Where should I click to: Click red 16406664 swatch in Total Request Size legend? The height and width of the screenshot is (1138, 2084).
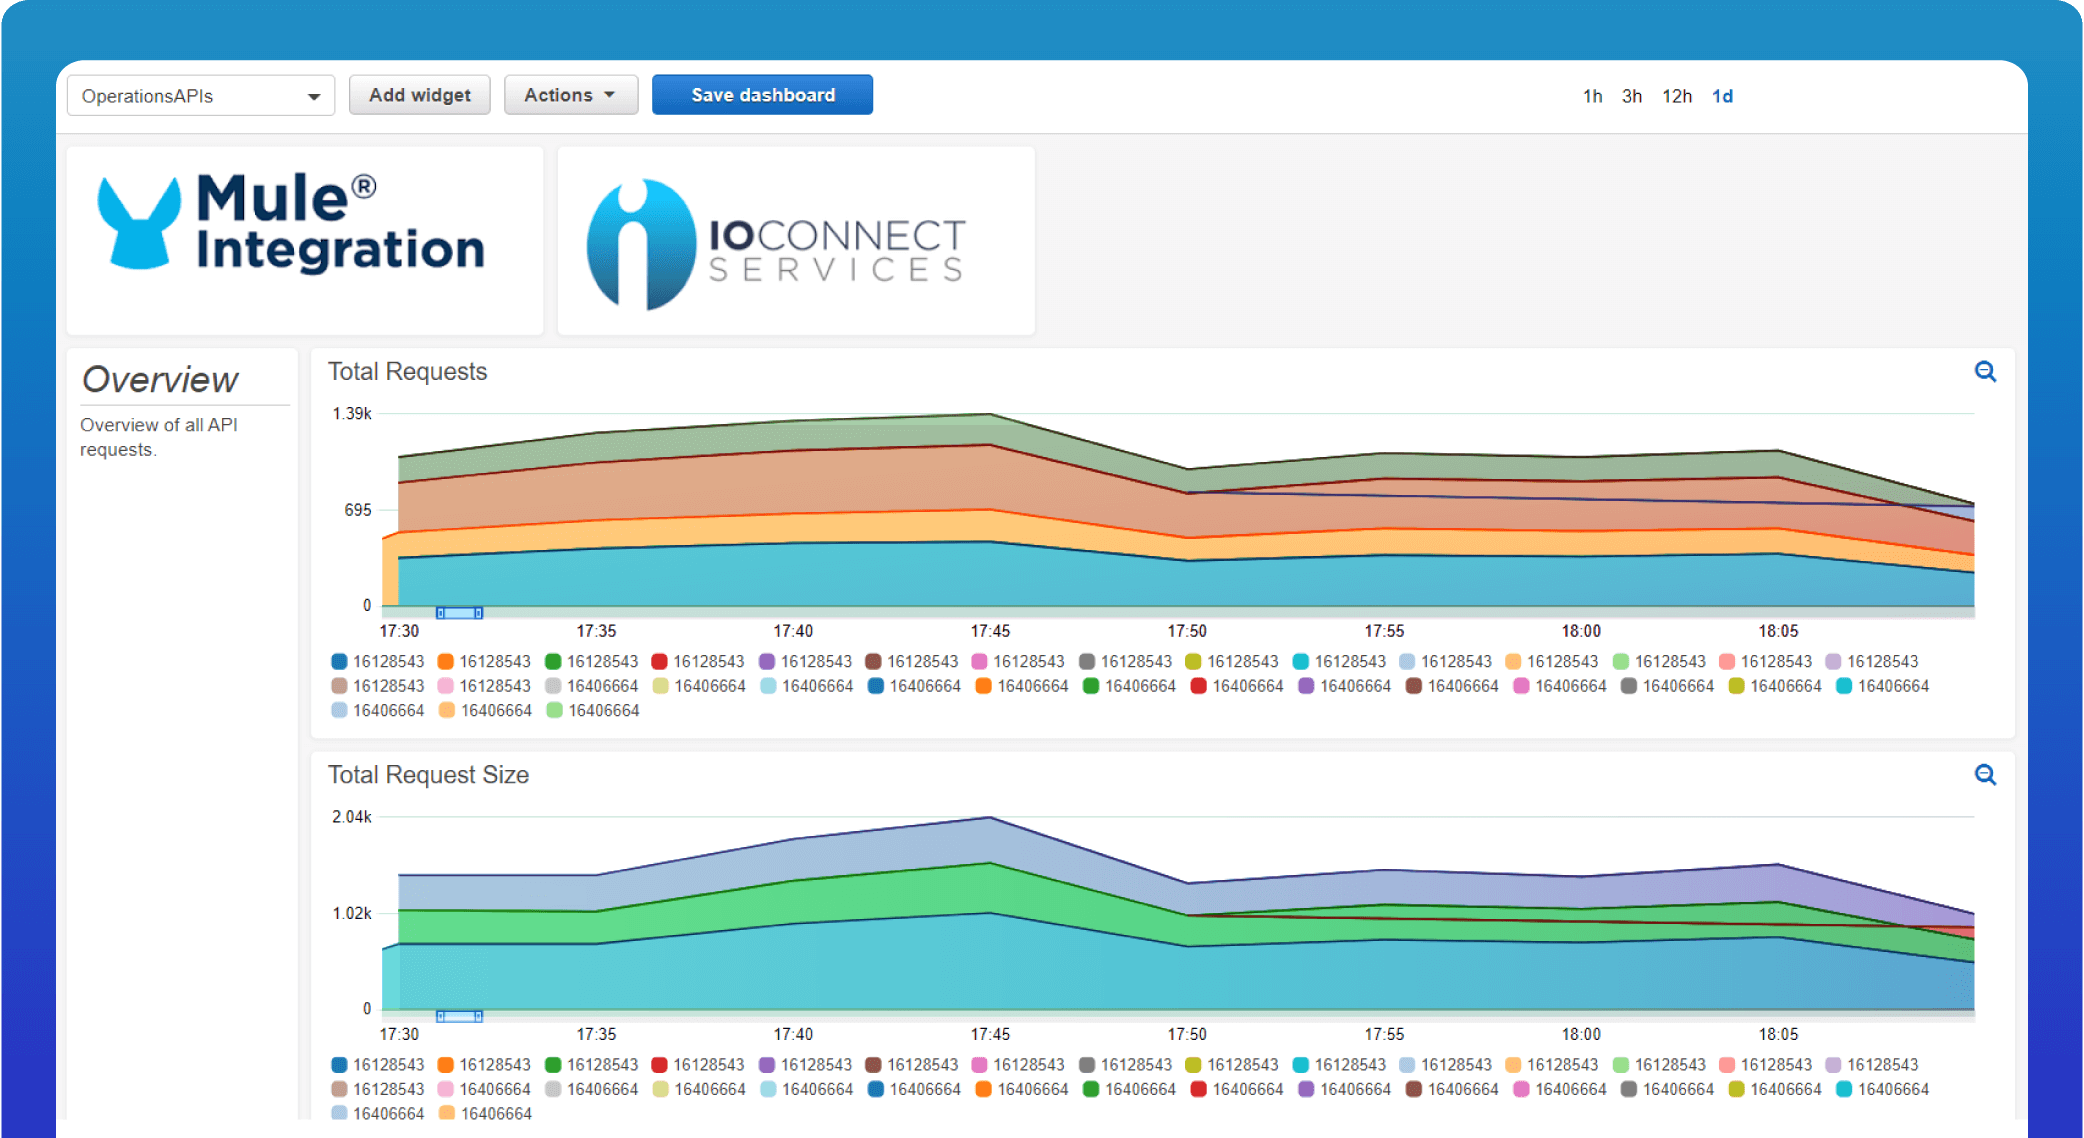click(1198, 1089)
